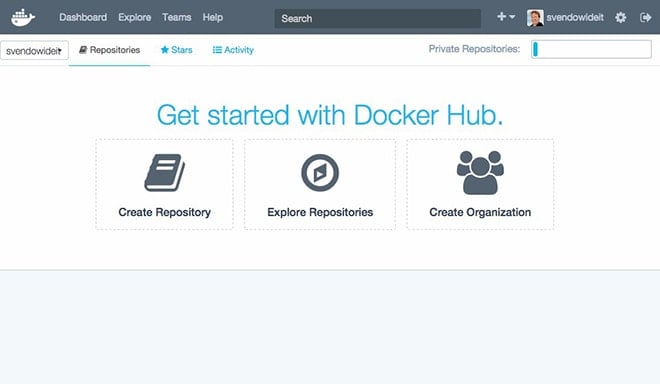Sign out using the logout icon

[645, 17]
